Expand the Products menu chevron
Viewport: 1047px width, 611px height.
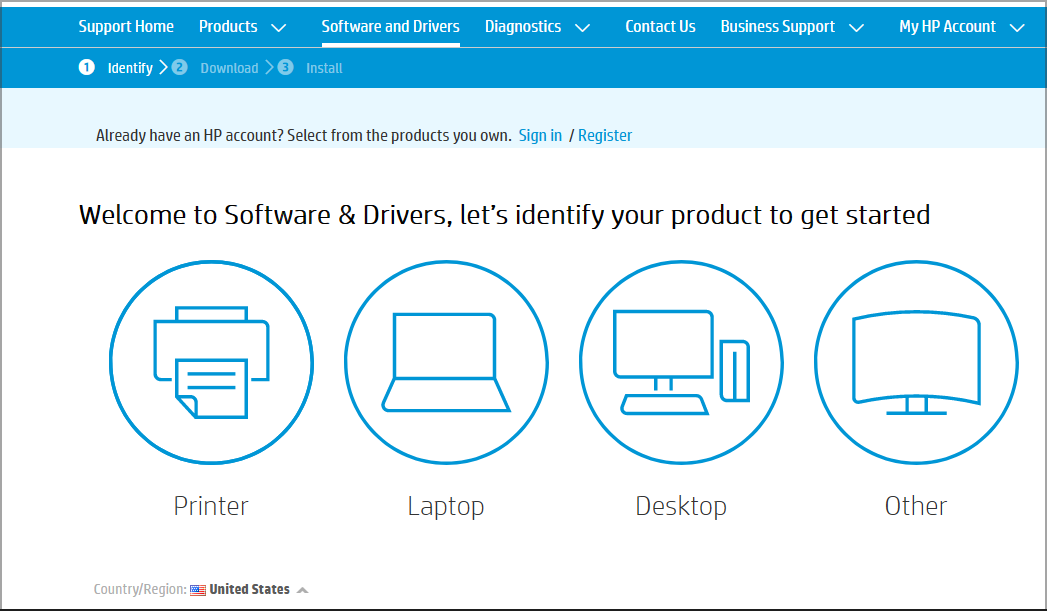[x=278, y=28]
